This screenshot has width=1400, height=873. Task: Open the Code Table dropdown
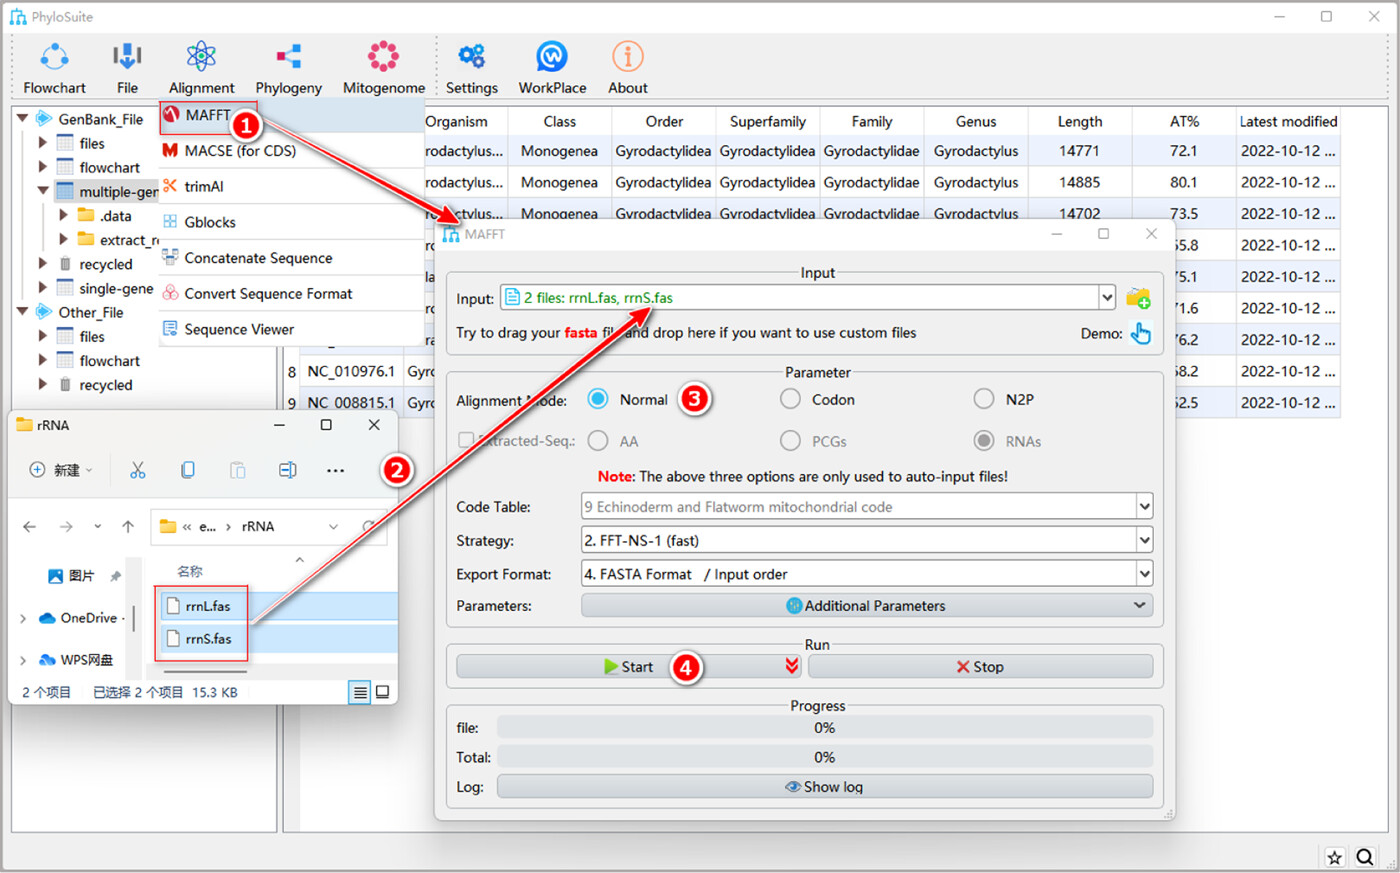tap(1144, 507)
